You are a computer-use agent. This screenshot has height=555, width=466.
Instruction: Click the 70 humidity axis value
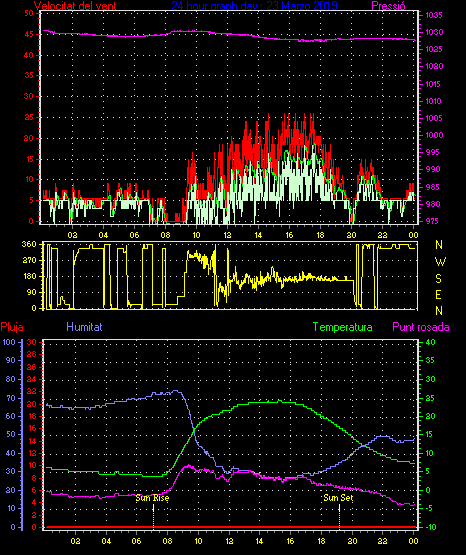tap(11, 398)
